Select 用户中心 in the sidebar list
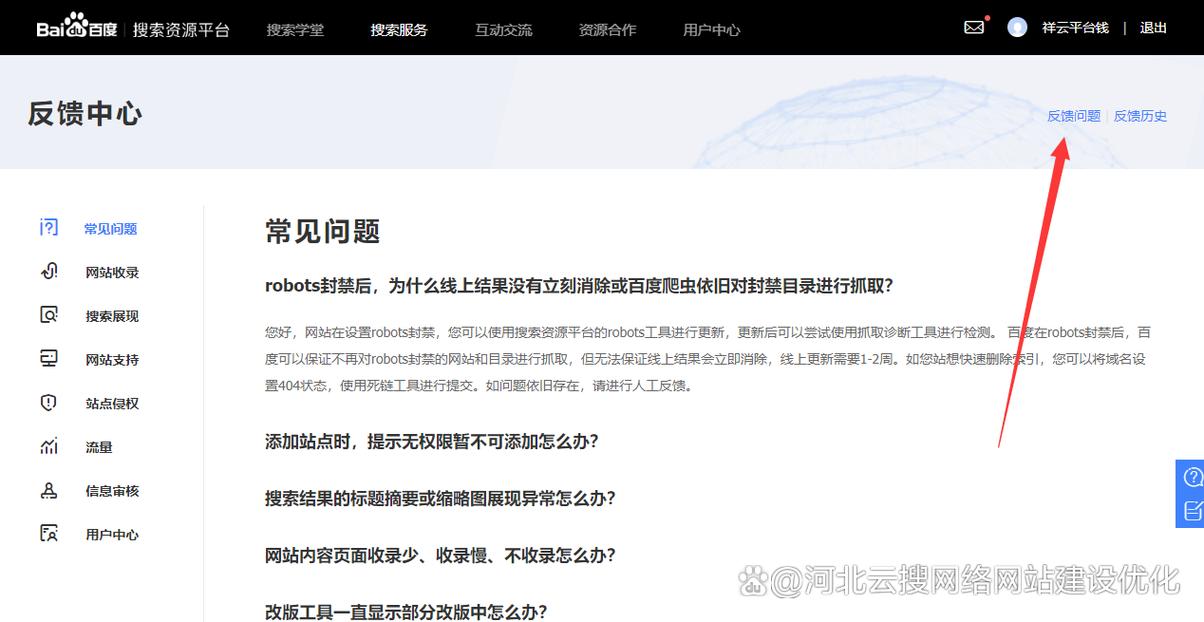Screen dimensions: 1204x622 [x=112, y=535]
